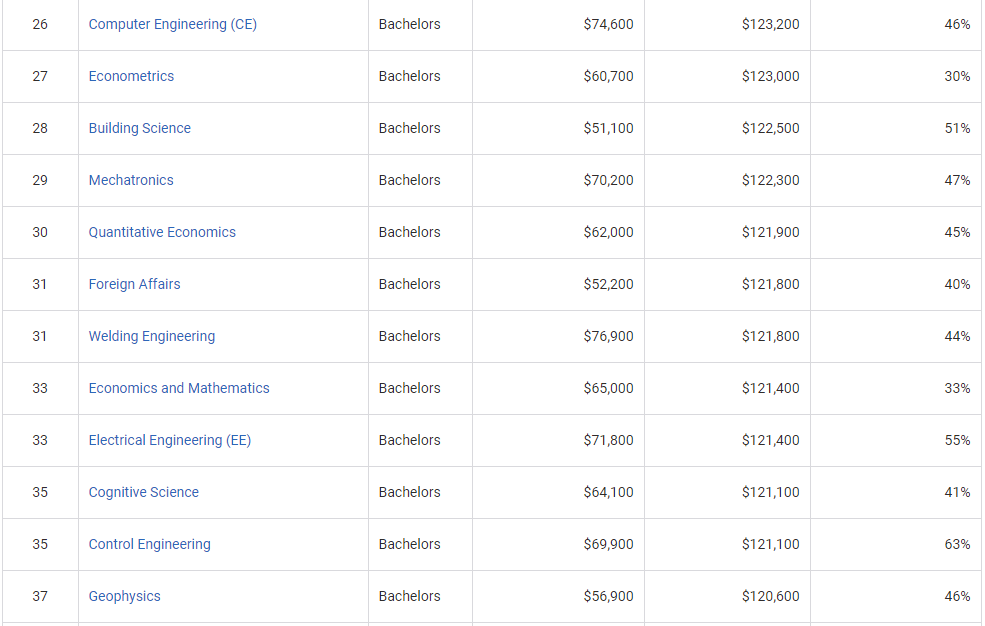Click the $120,600 mid-career pay cell
The width and height of the screenshot is (985, 626).
[x=770, y=596]
